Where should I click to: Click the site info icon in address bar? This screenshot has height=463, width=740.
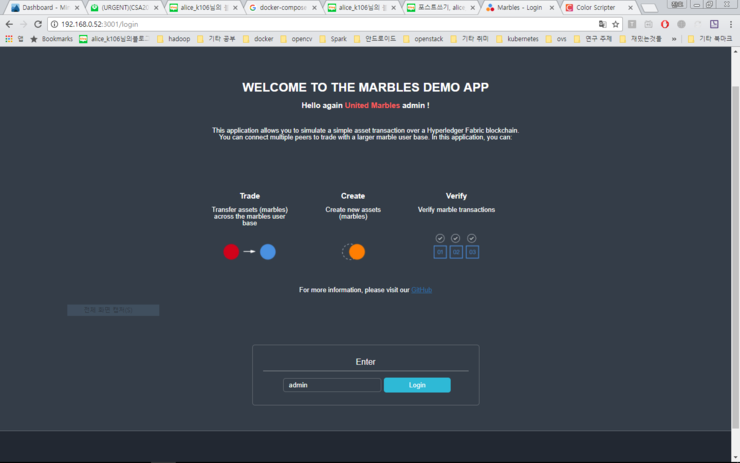tap(54, 24)
